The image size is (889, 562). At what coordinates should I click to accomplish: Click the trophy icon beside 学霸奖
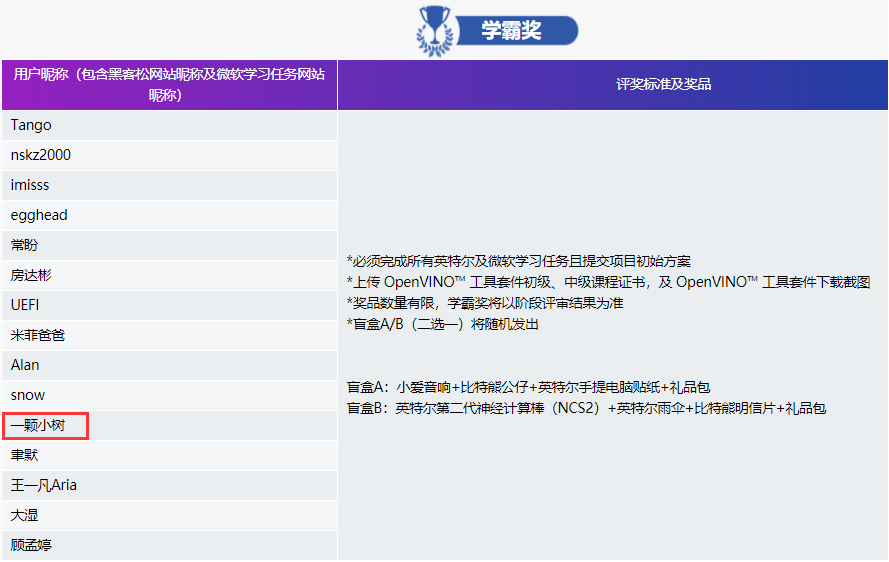coord(435,31)
